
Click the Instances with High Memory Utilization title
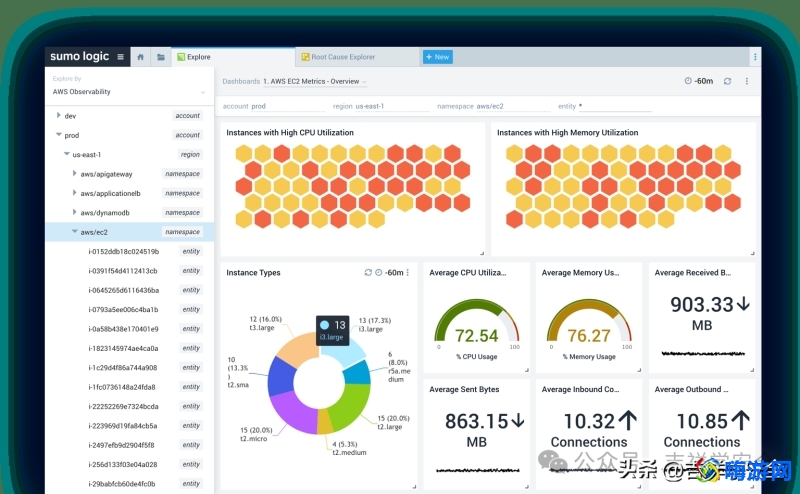567,133
